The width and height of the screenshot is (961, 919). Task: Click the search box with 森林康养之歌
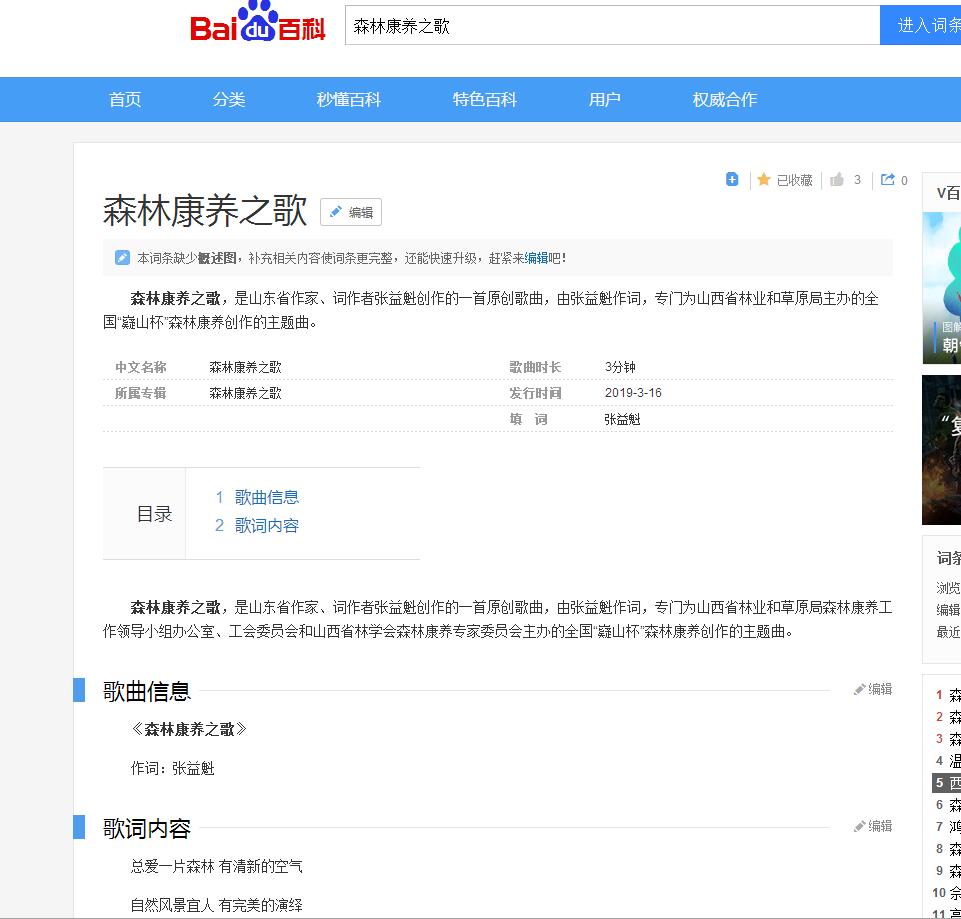pos(612,26)
